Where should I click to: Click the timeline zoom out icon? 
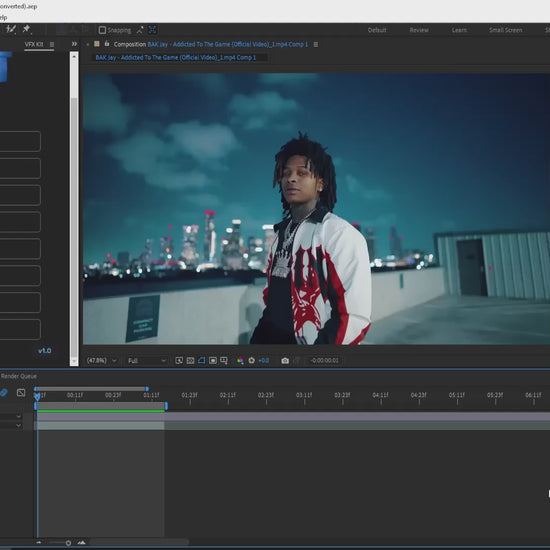tap(39, 543)
